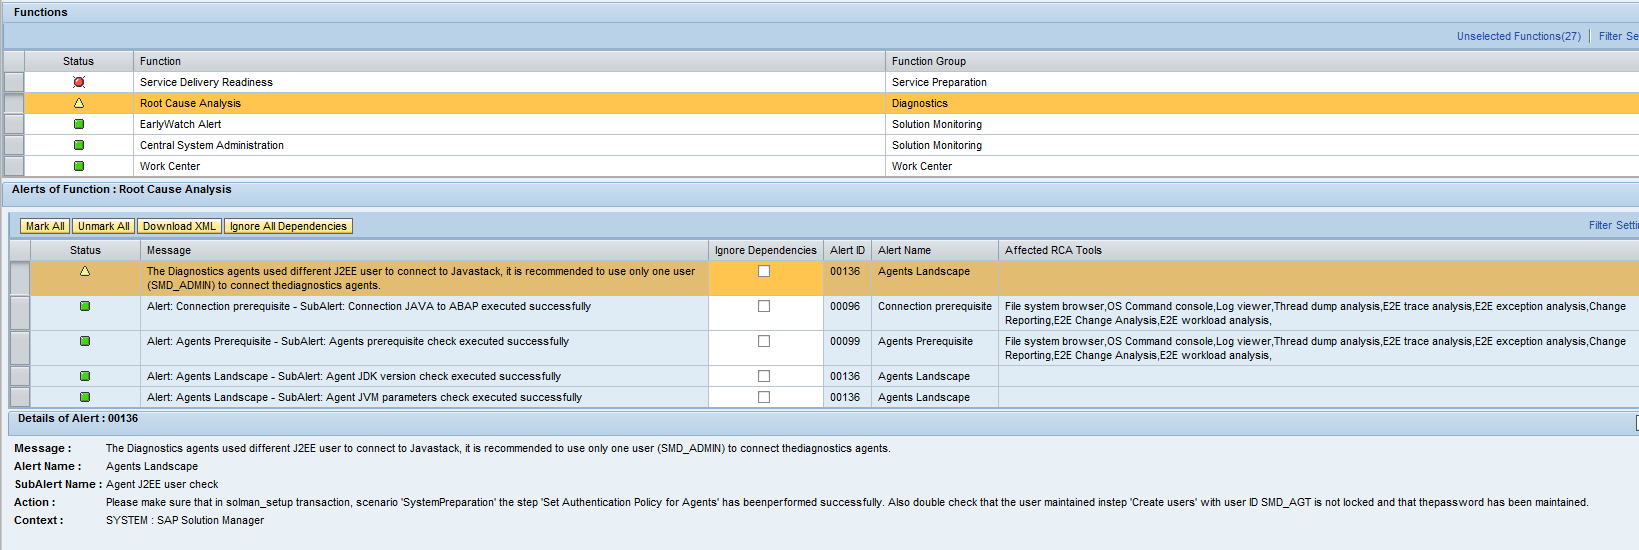1639x550 pixels.
Task: Click Affected RCA Tools column header
Action: [x=1319, y=250]
